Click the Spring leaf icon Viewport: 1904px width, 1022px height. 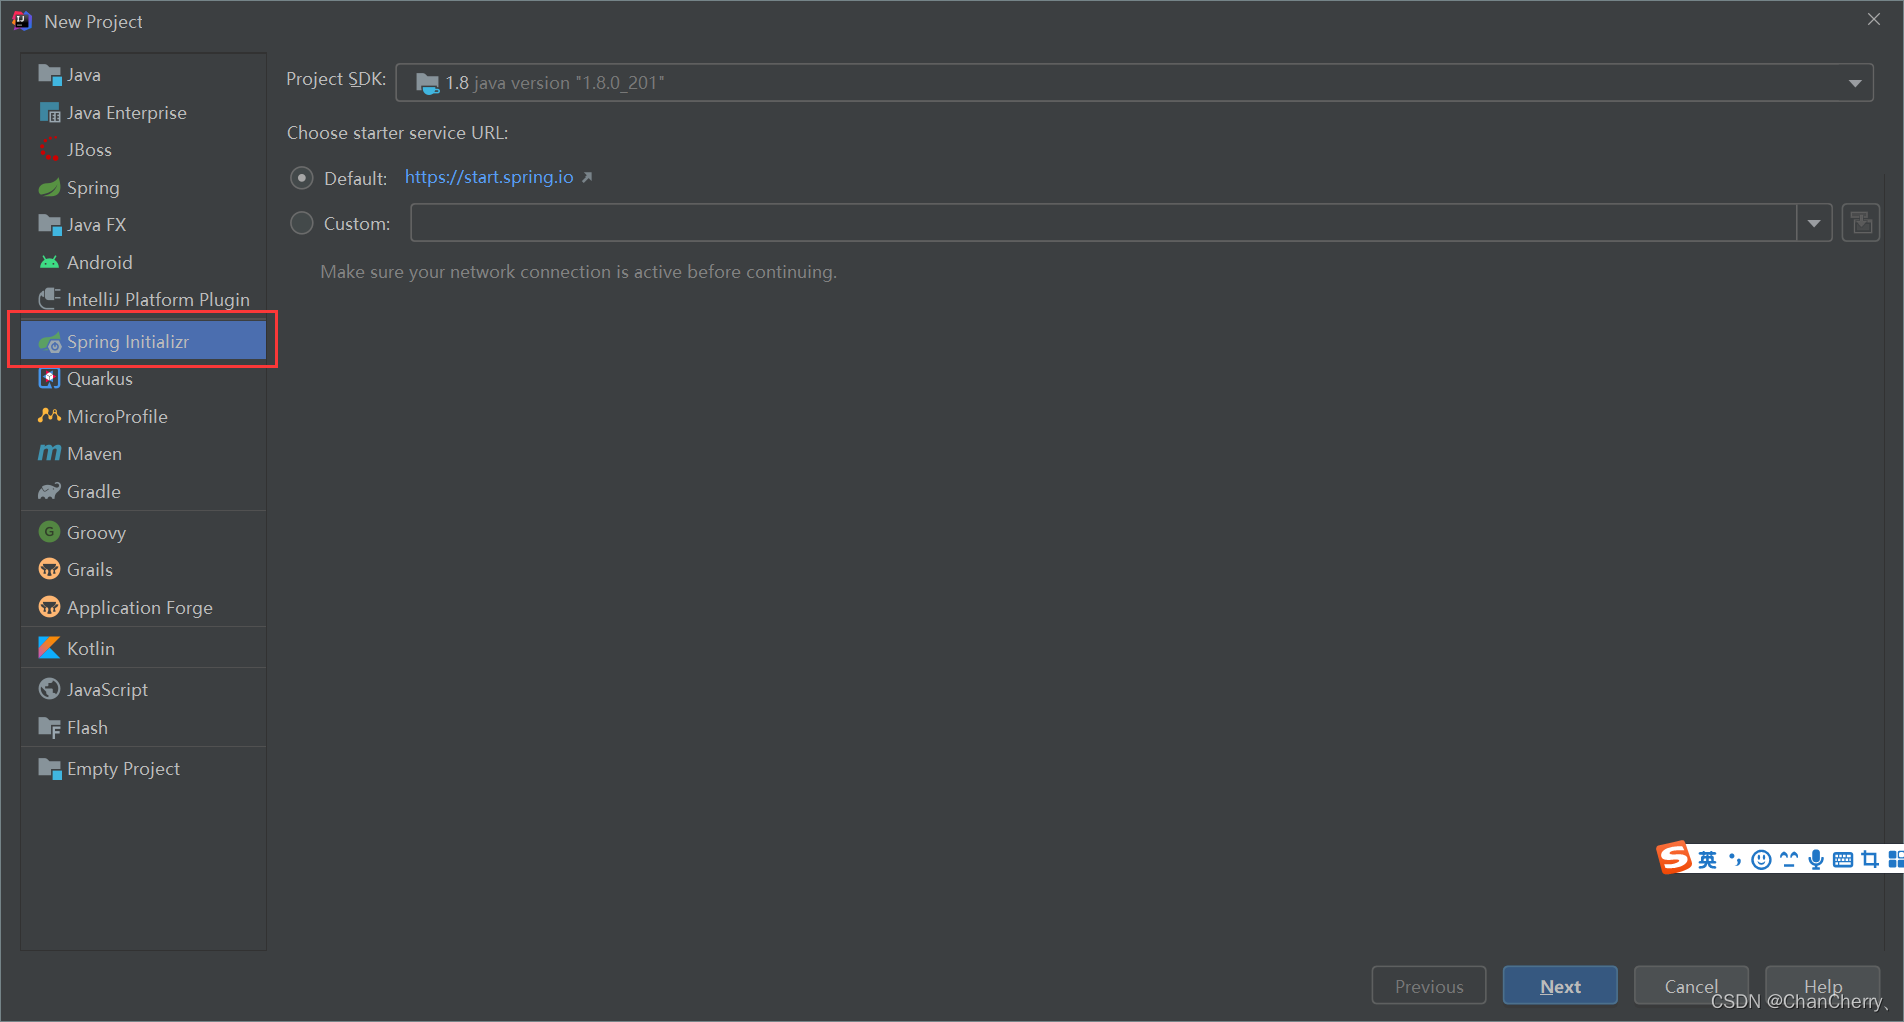tap(49, 188)
